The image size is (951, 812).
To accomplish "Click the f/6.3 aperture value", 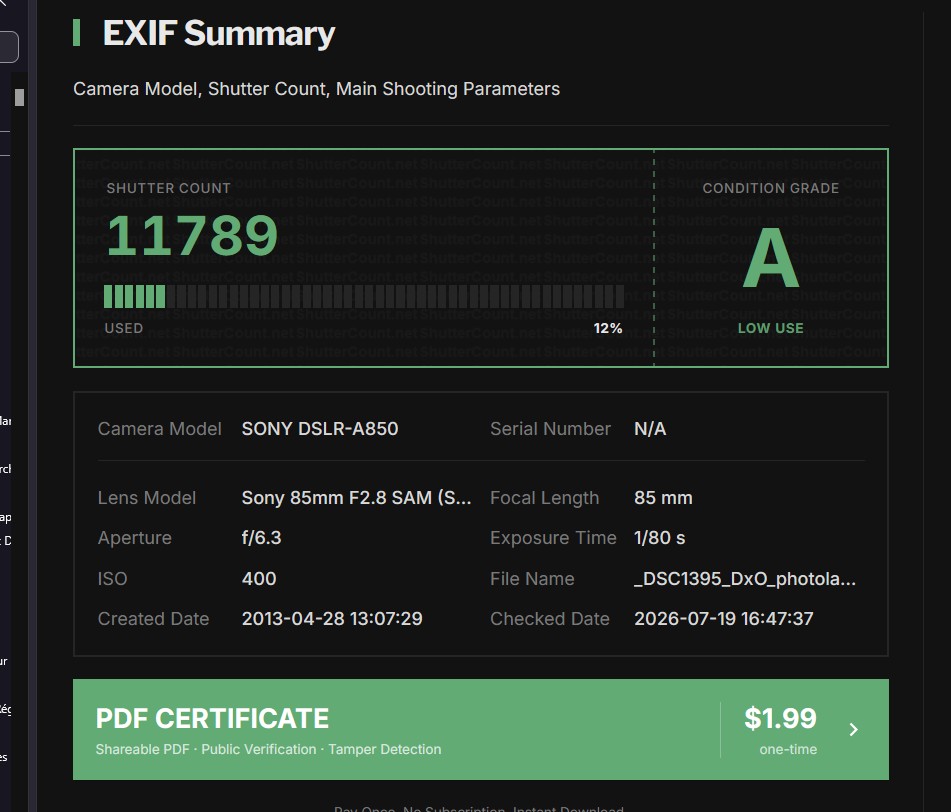I will pos(261,538).
